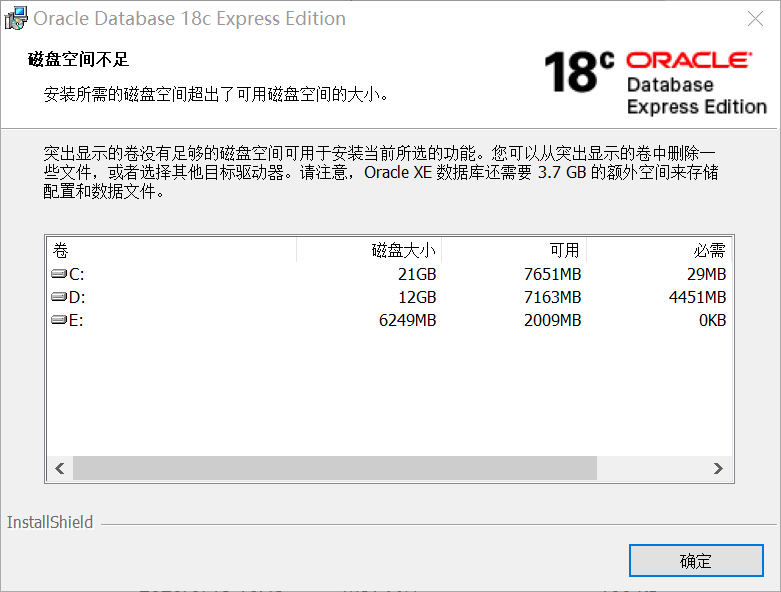781x592 pixels.
Task: Click the Oracle 18c logo
Action: pos(655,83)
